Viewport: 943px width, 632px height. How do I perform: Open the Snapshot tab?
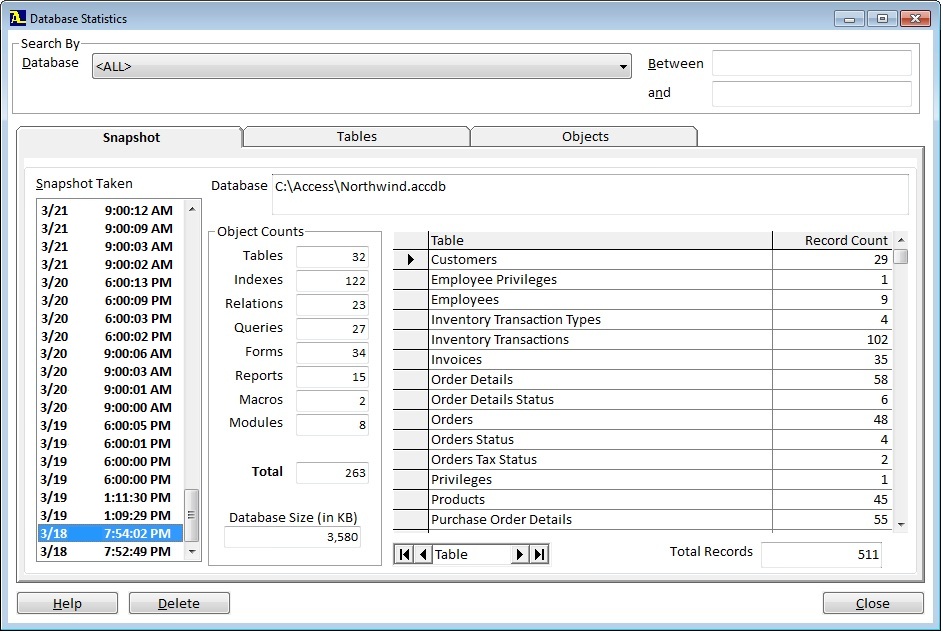(x=131, y=138)
